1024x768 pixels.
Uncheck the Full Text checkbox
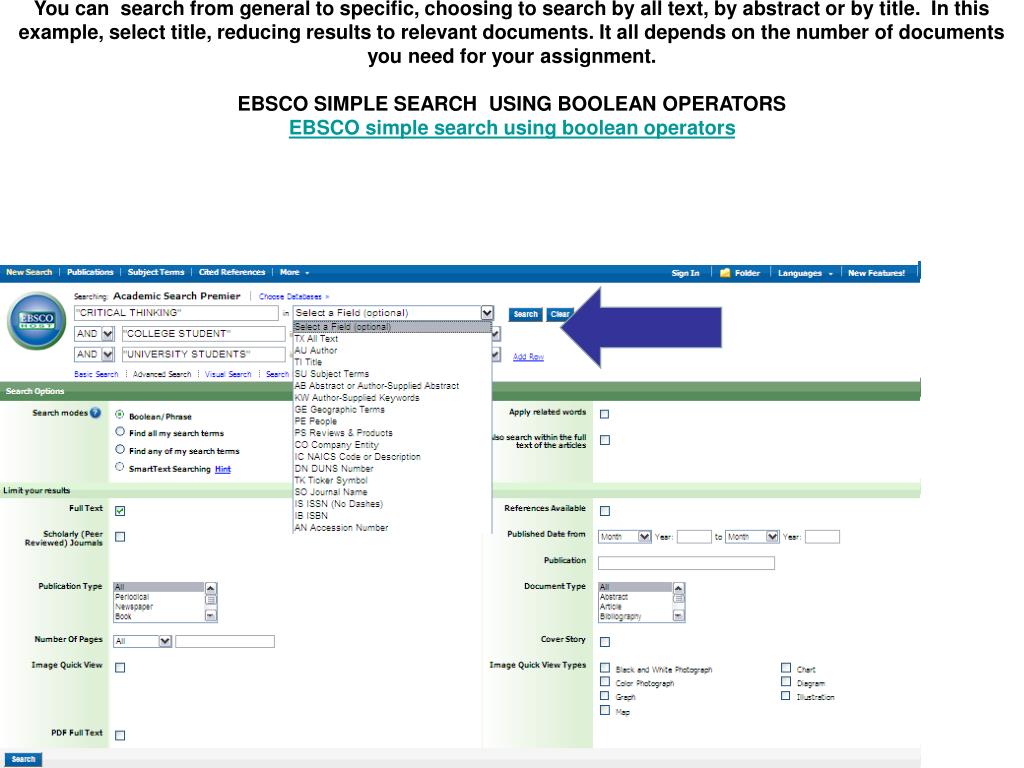[120, 511]
